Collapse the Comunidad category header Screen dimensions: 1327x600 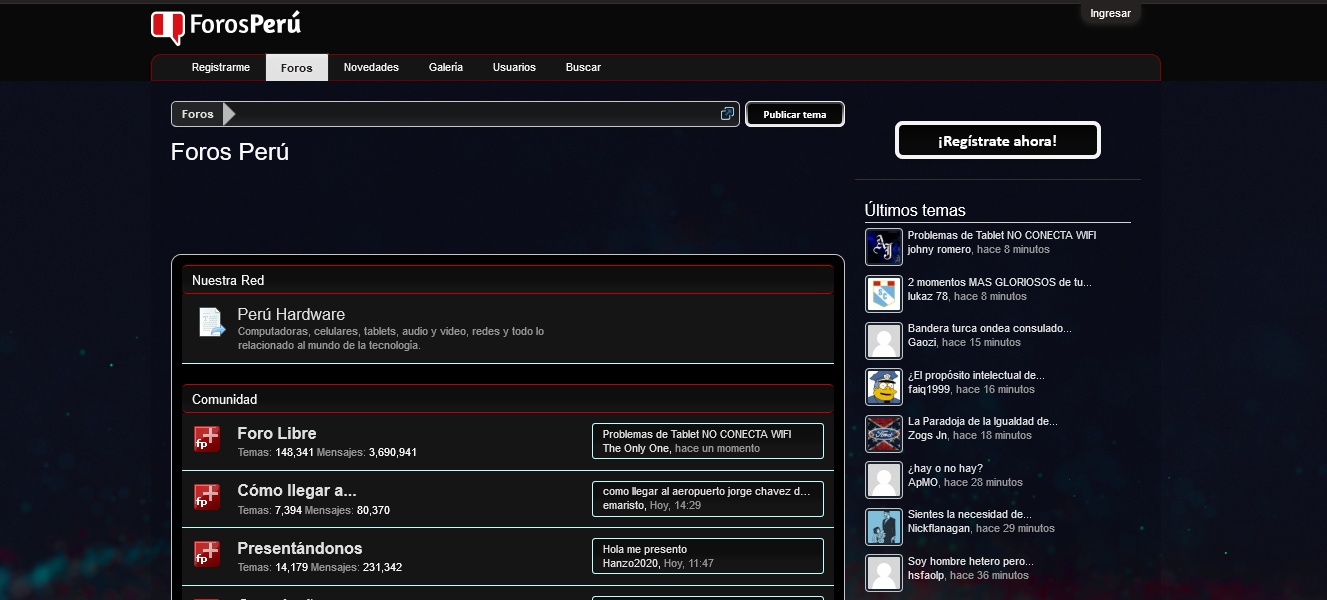[507, 399]
